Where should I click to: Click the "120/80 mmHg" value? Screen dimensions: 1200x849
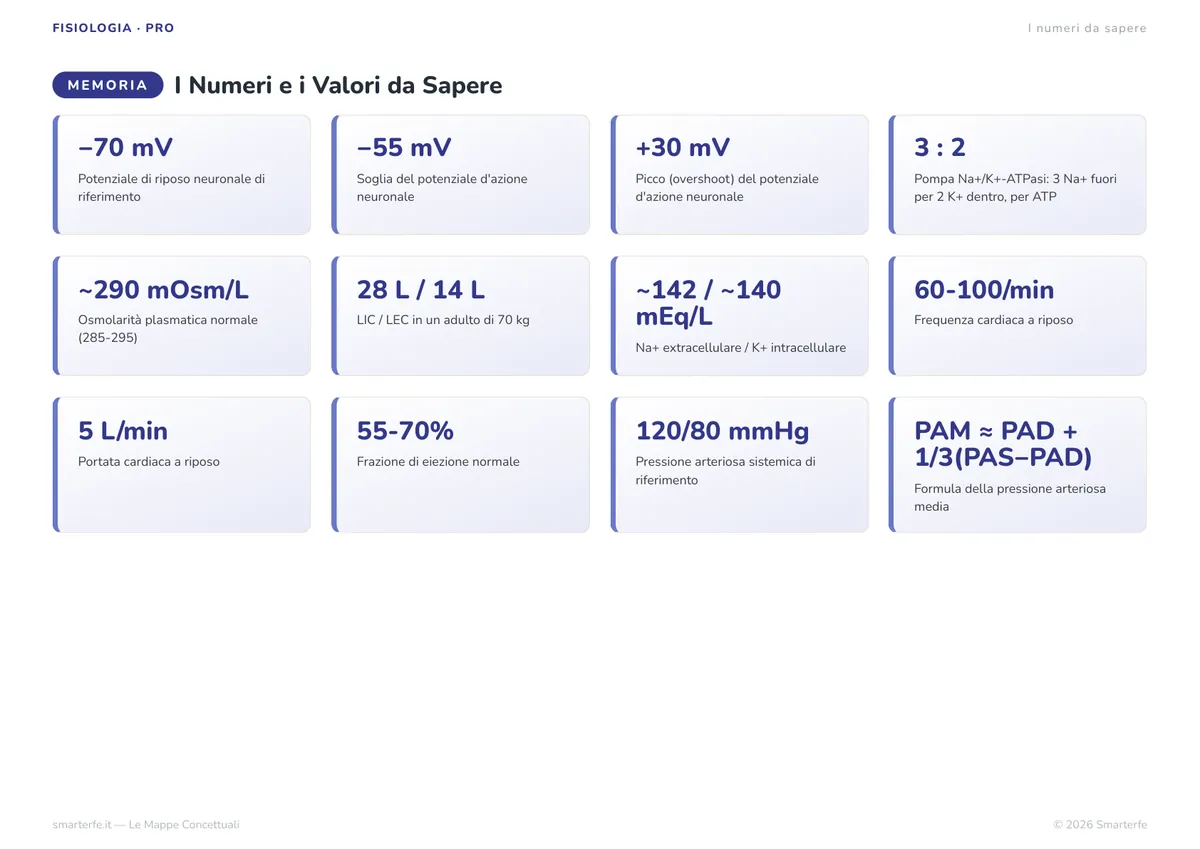coord(723,431)
